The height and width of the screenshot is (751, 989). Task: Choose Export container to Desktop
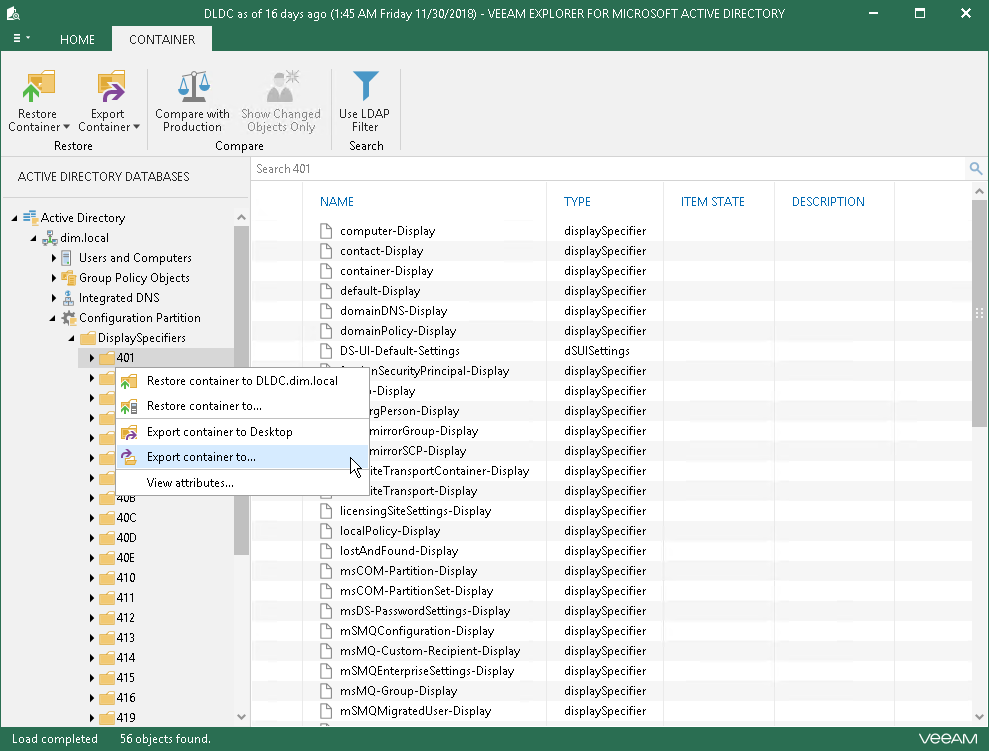pos(219,432)
